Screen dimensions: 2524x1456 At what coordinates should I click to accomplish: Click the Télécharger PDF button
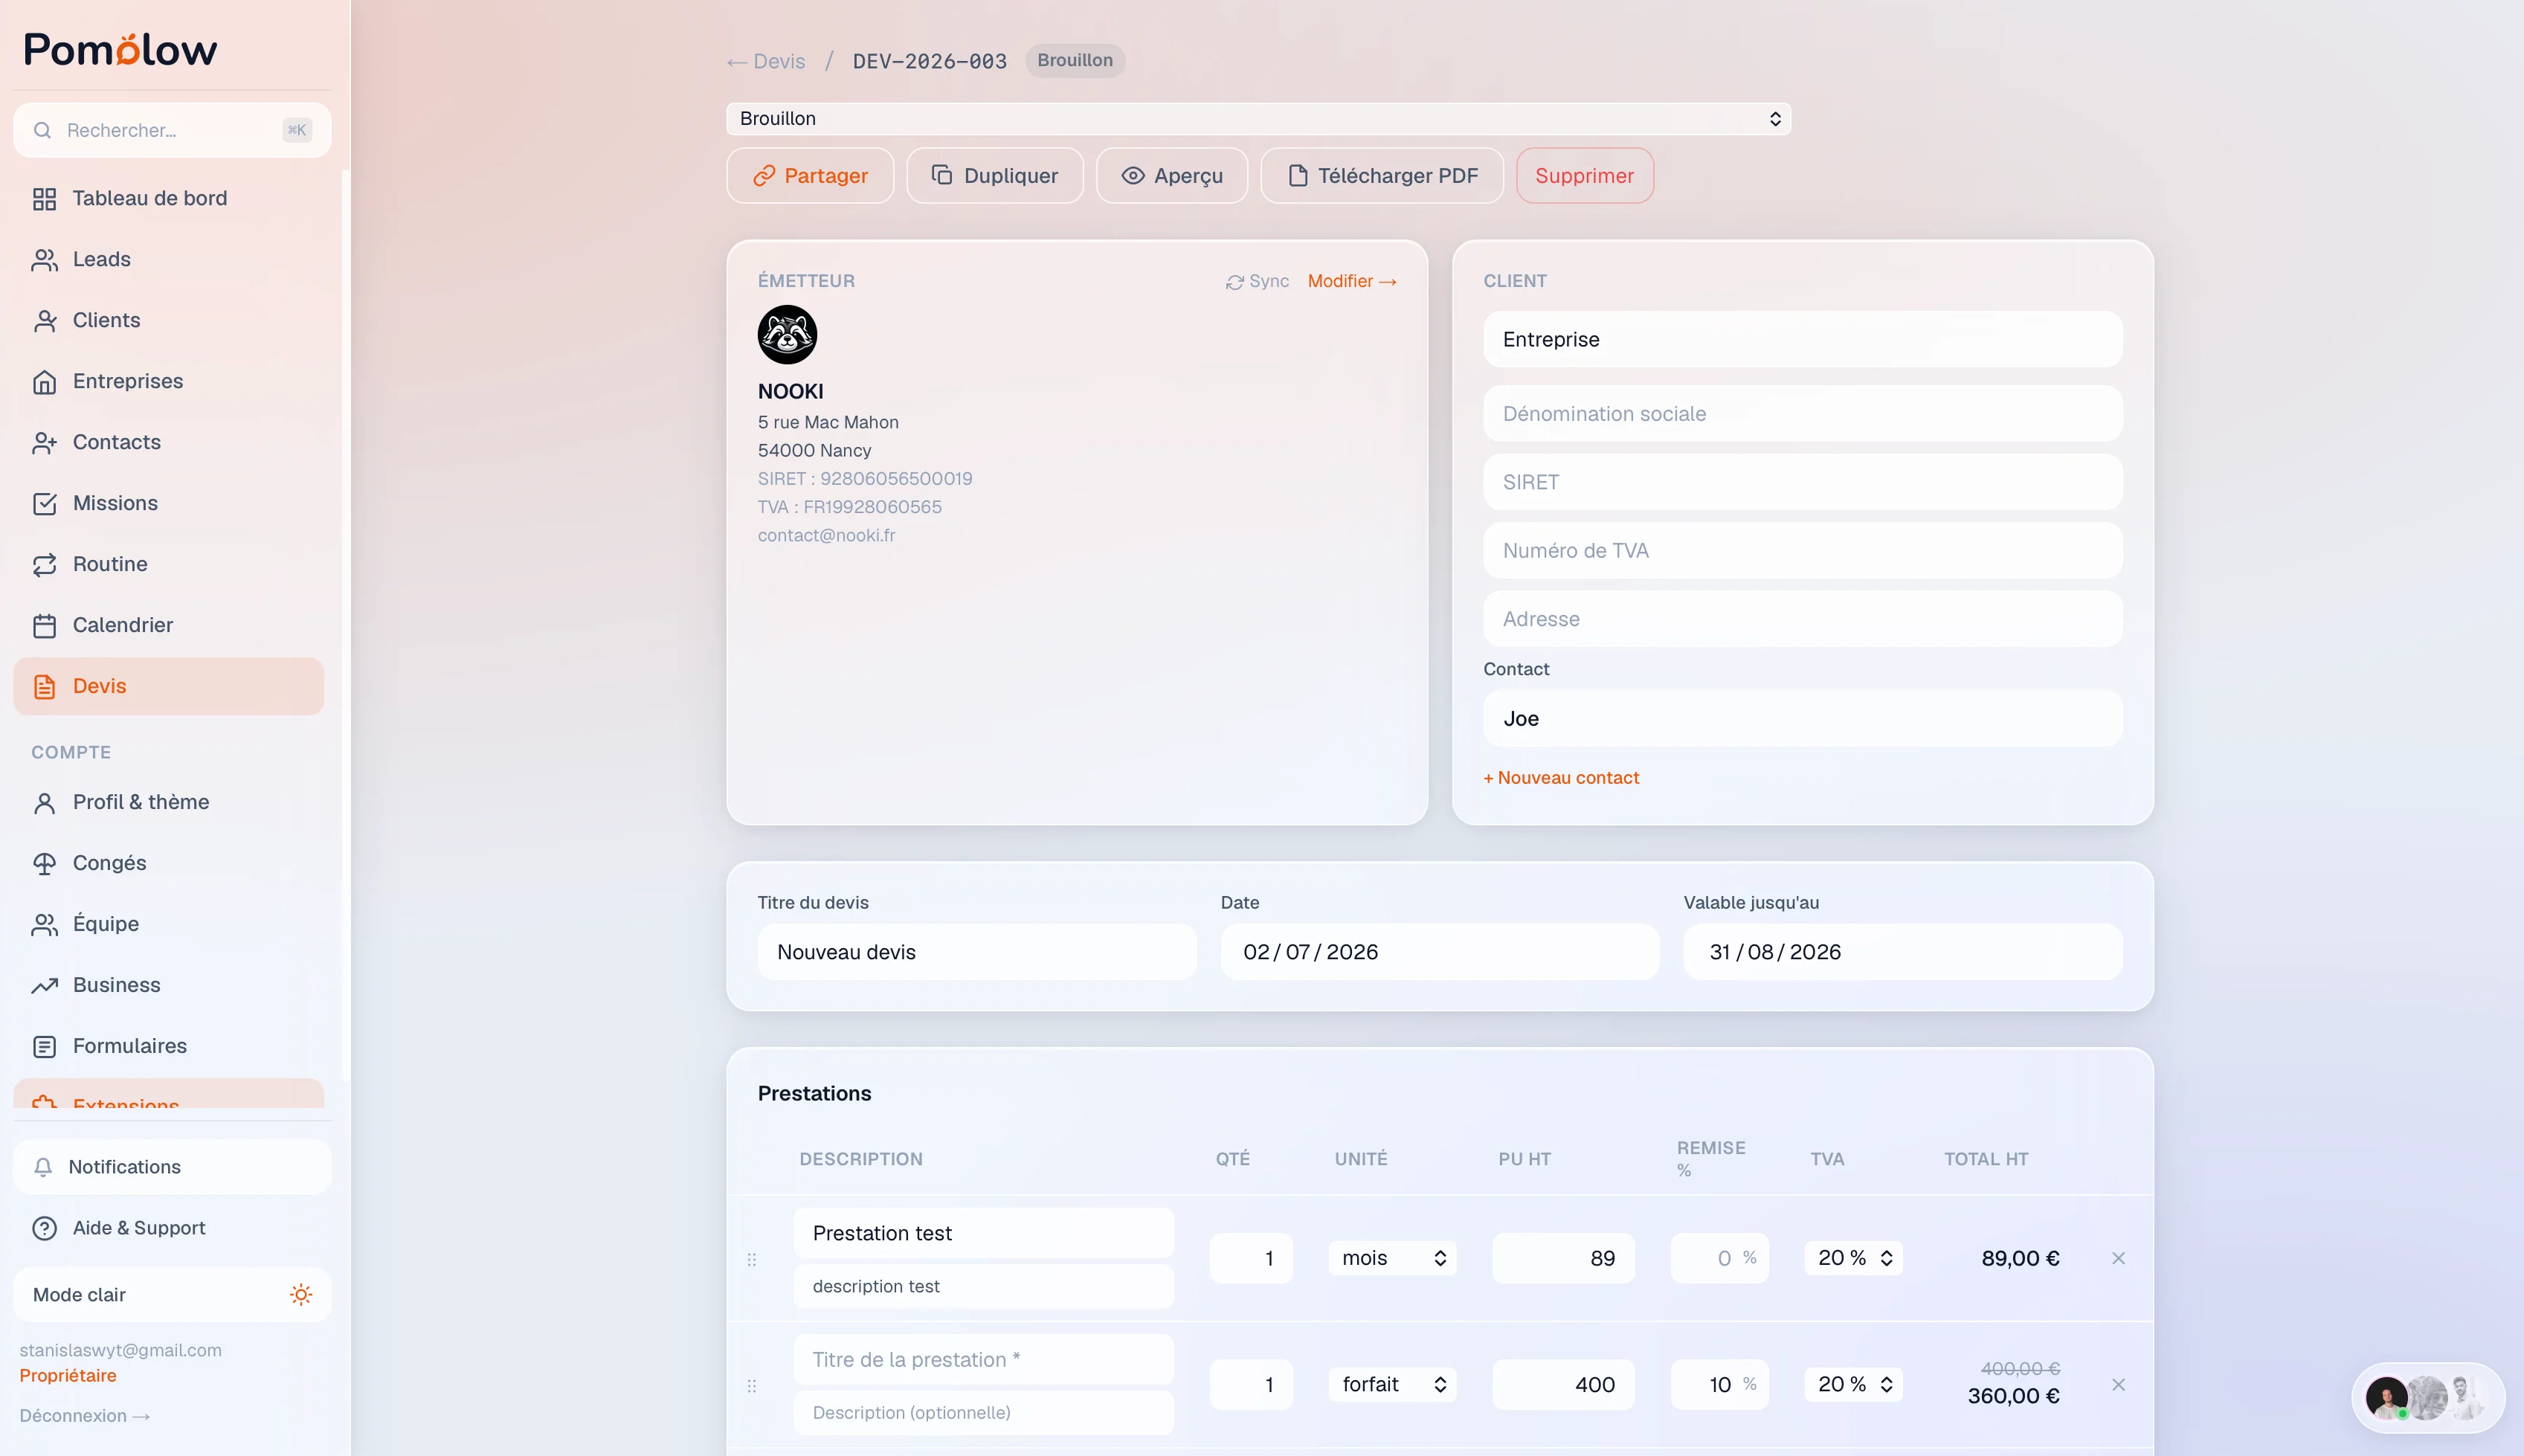click(x=1382, y=176)
